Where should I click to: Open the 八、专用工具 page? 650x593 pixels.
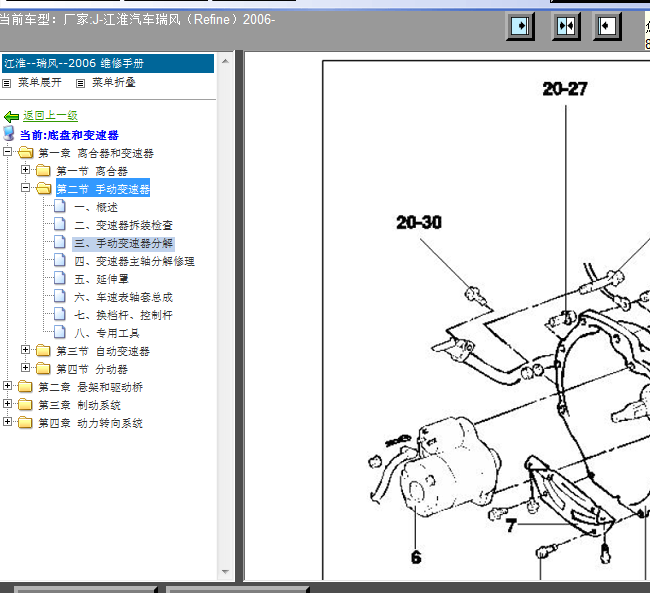[107, 333]
